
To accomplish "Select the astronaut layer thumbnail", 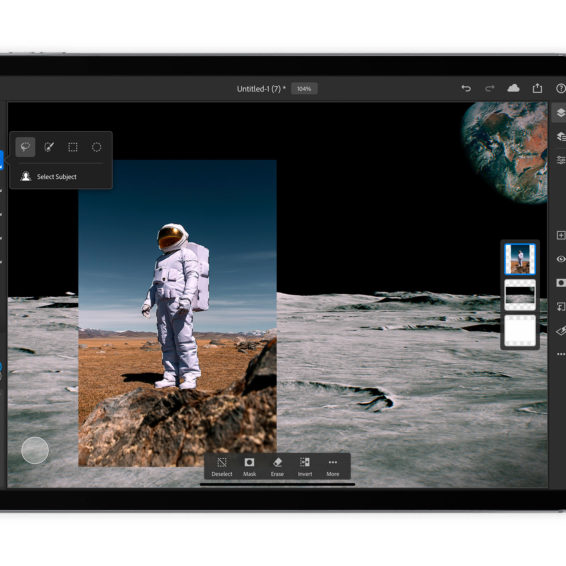I will [520, 259].
